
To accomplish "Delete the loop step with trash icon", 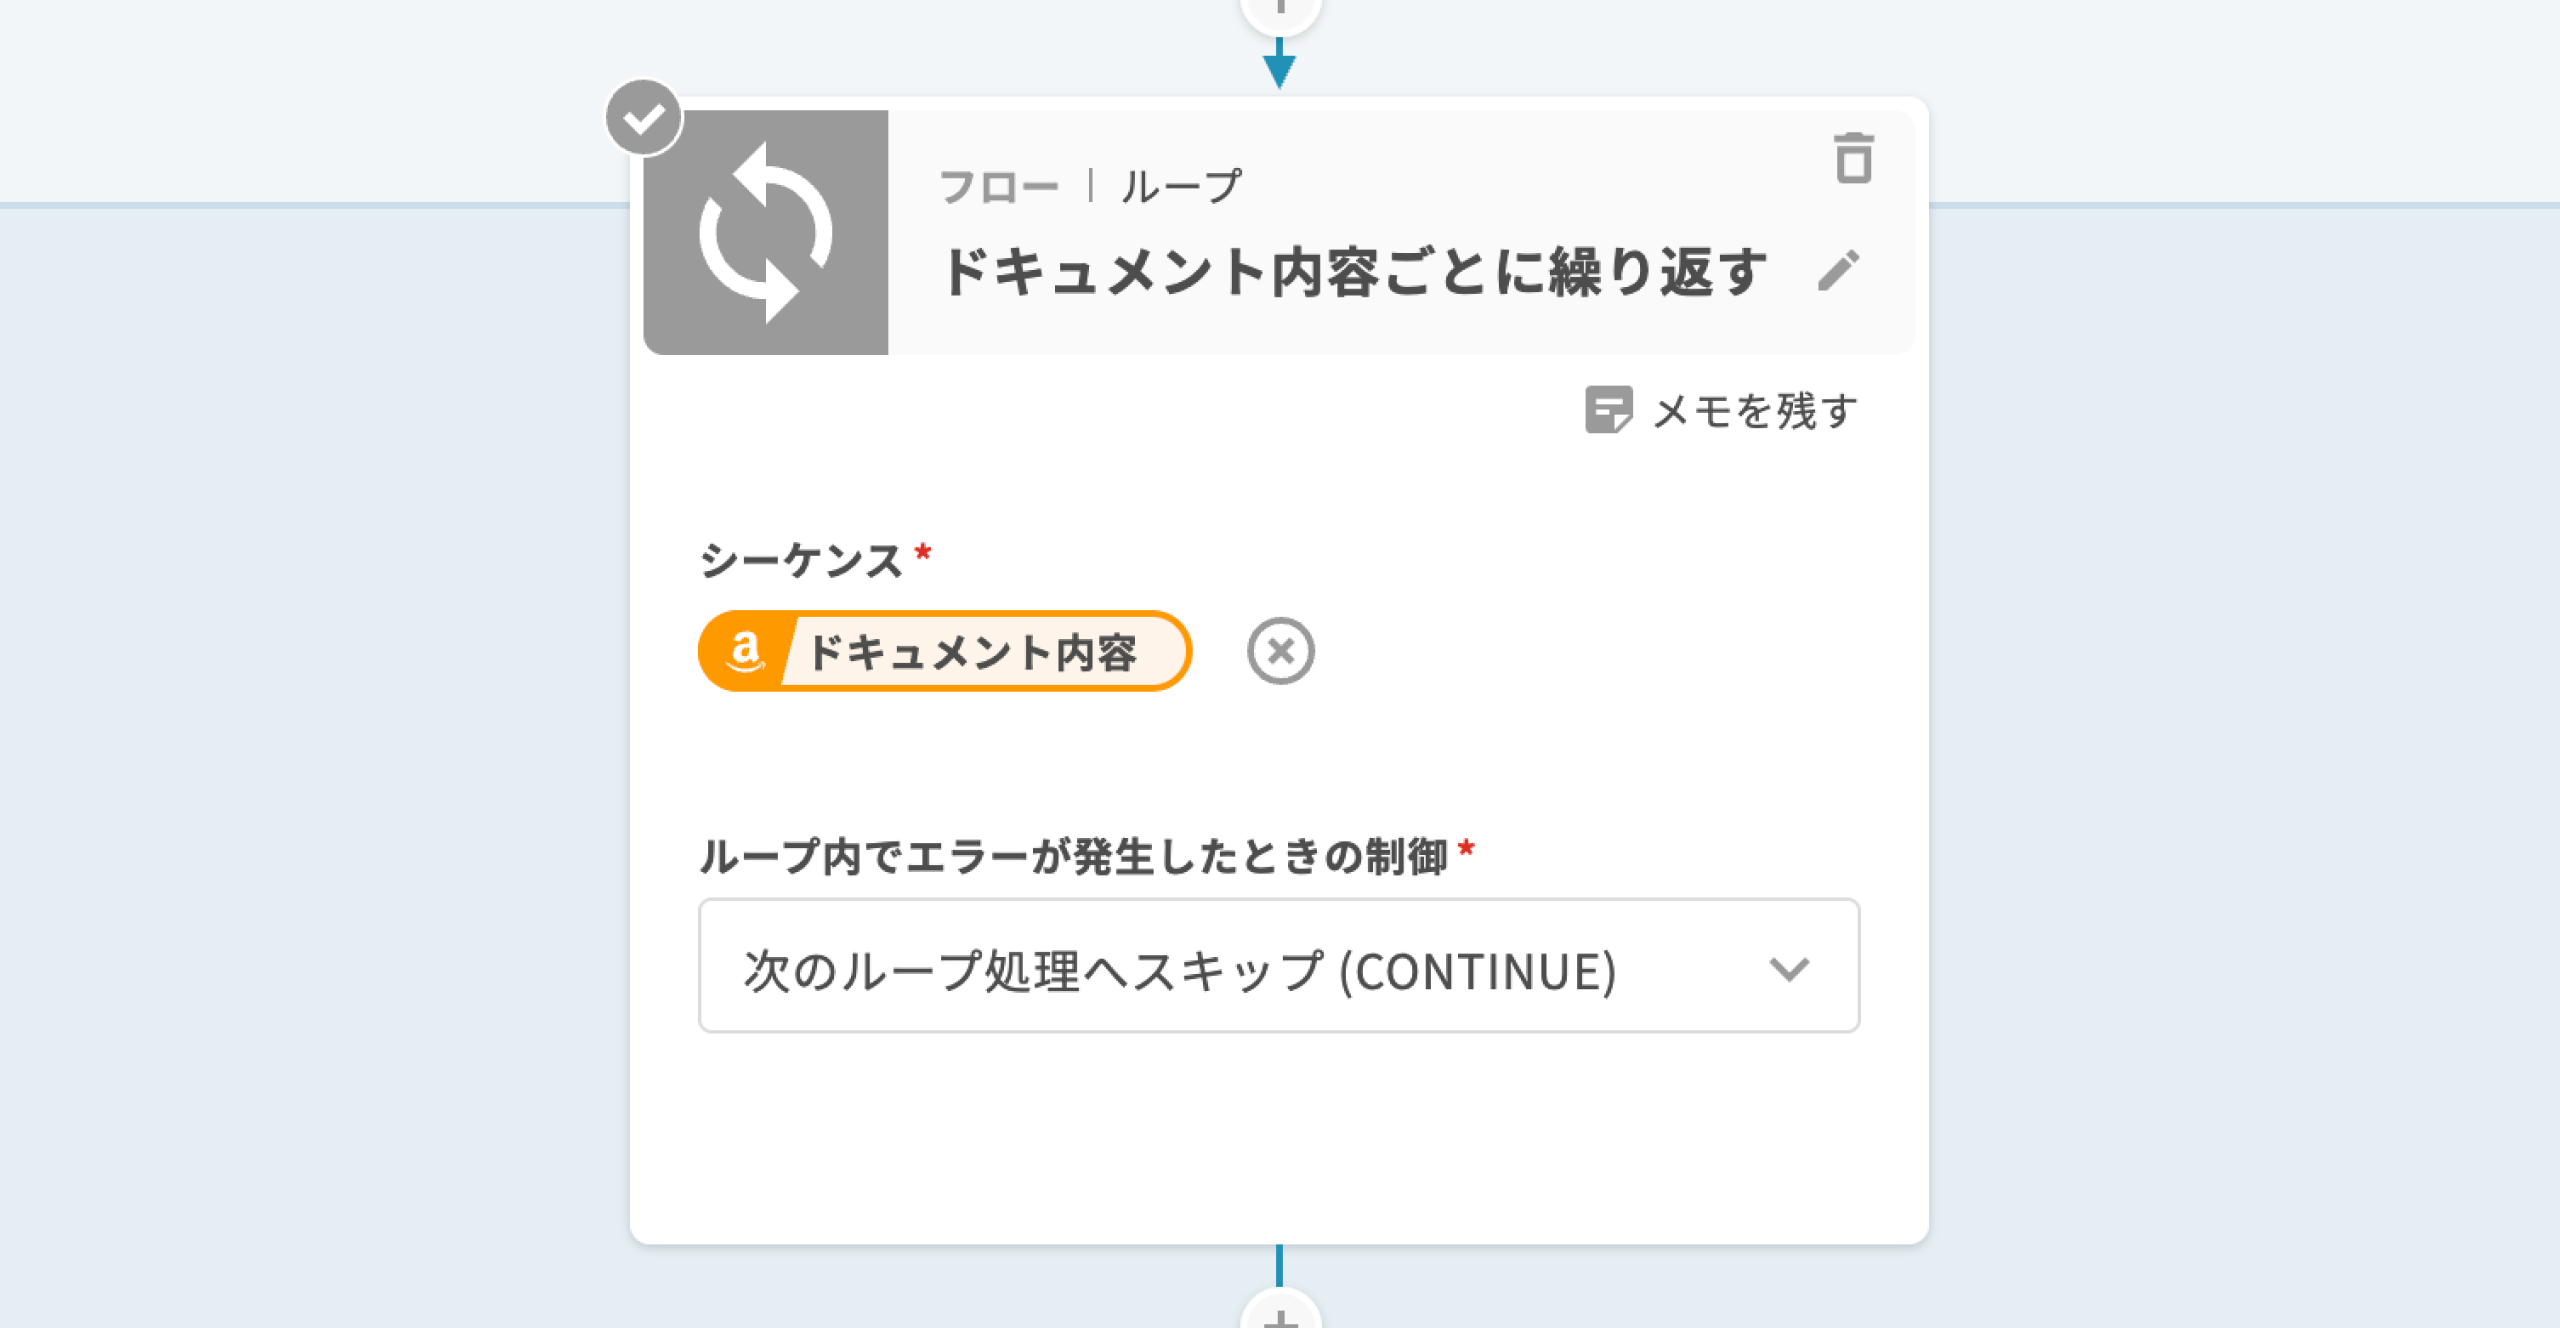I will pyautogui.click(x=1853, y=159).
